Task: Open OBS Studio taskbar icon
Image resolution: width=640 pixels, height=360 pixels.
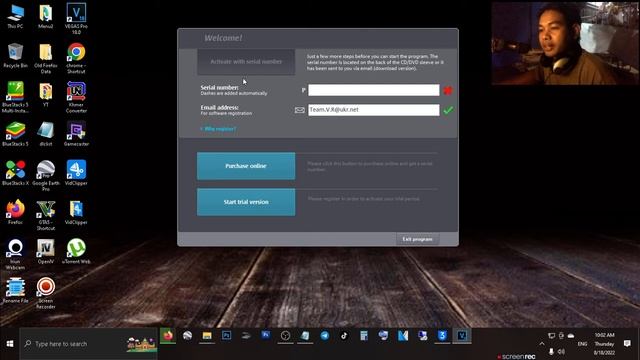Action: pyautogui.click(x=285, y=336)
